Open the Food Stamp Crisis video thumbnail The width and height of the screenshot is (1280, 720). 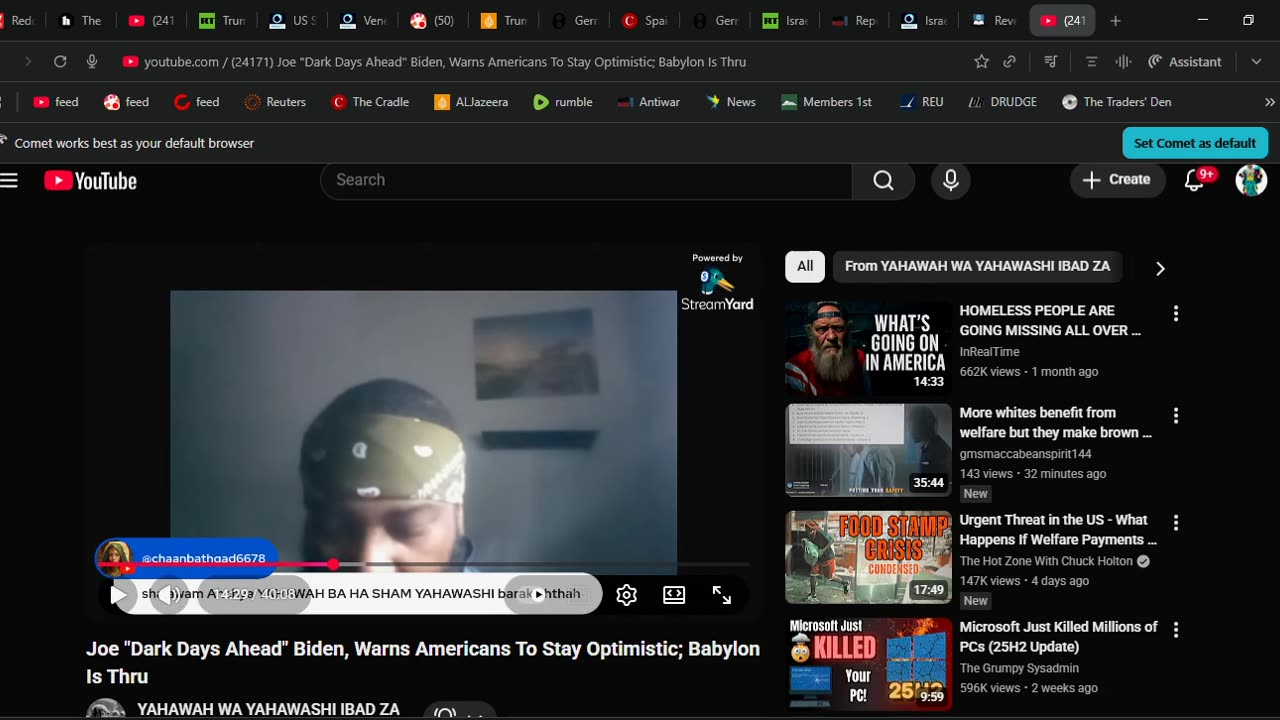[868, 557]
